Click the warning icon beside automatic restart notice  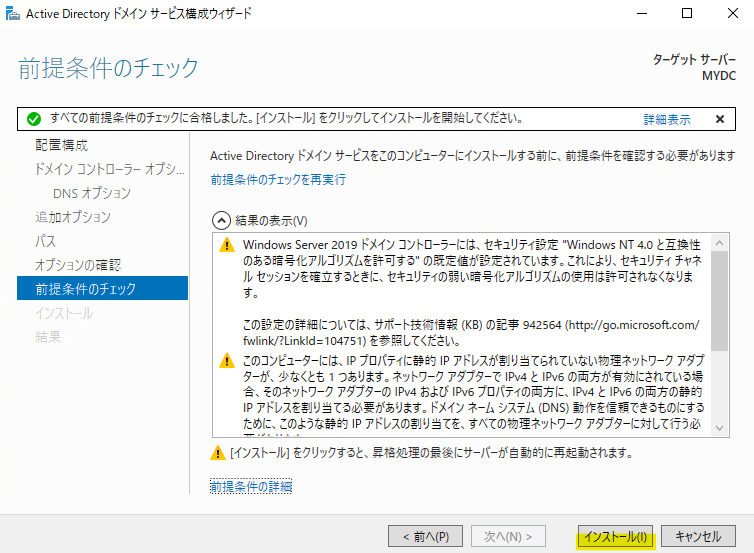coord(217,453)
